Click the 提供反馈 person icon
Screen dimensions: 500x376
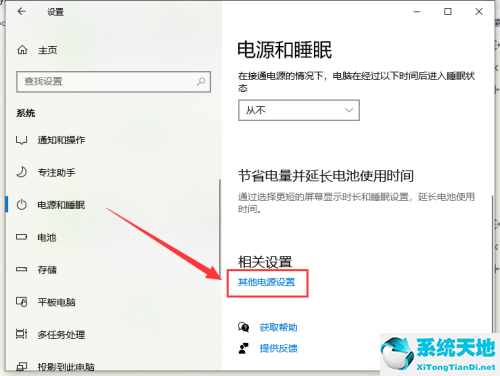pyautogui.click(x=244, y=348)
